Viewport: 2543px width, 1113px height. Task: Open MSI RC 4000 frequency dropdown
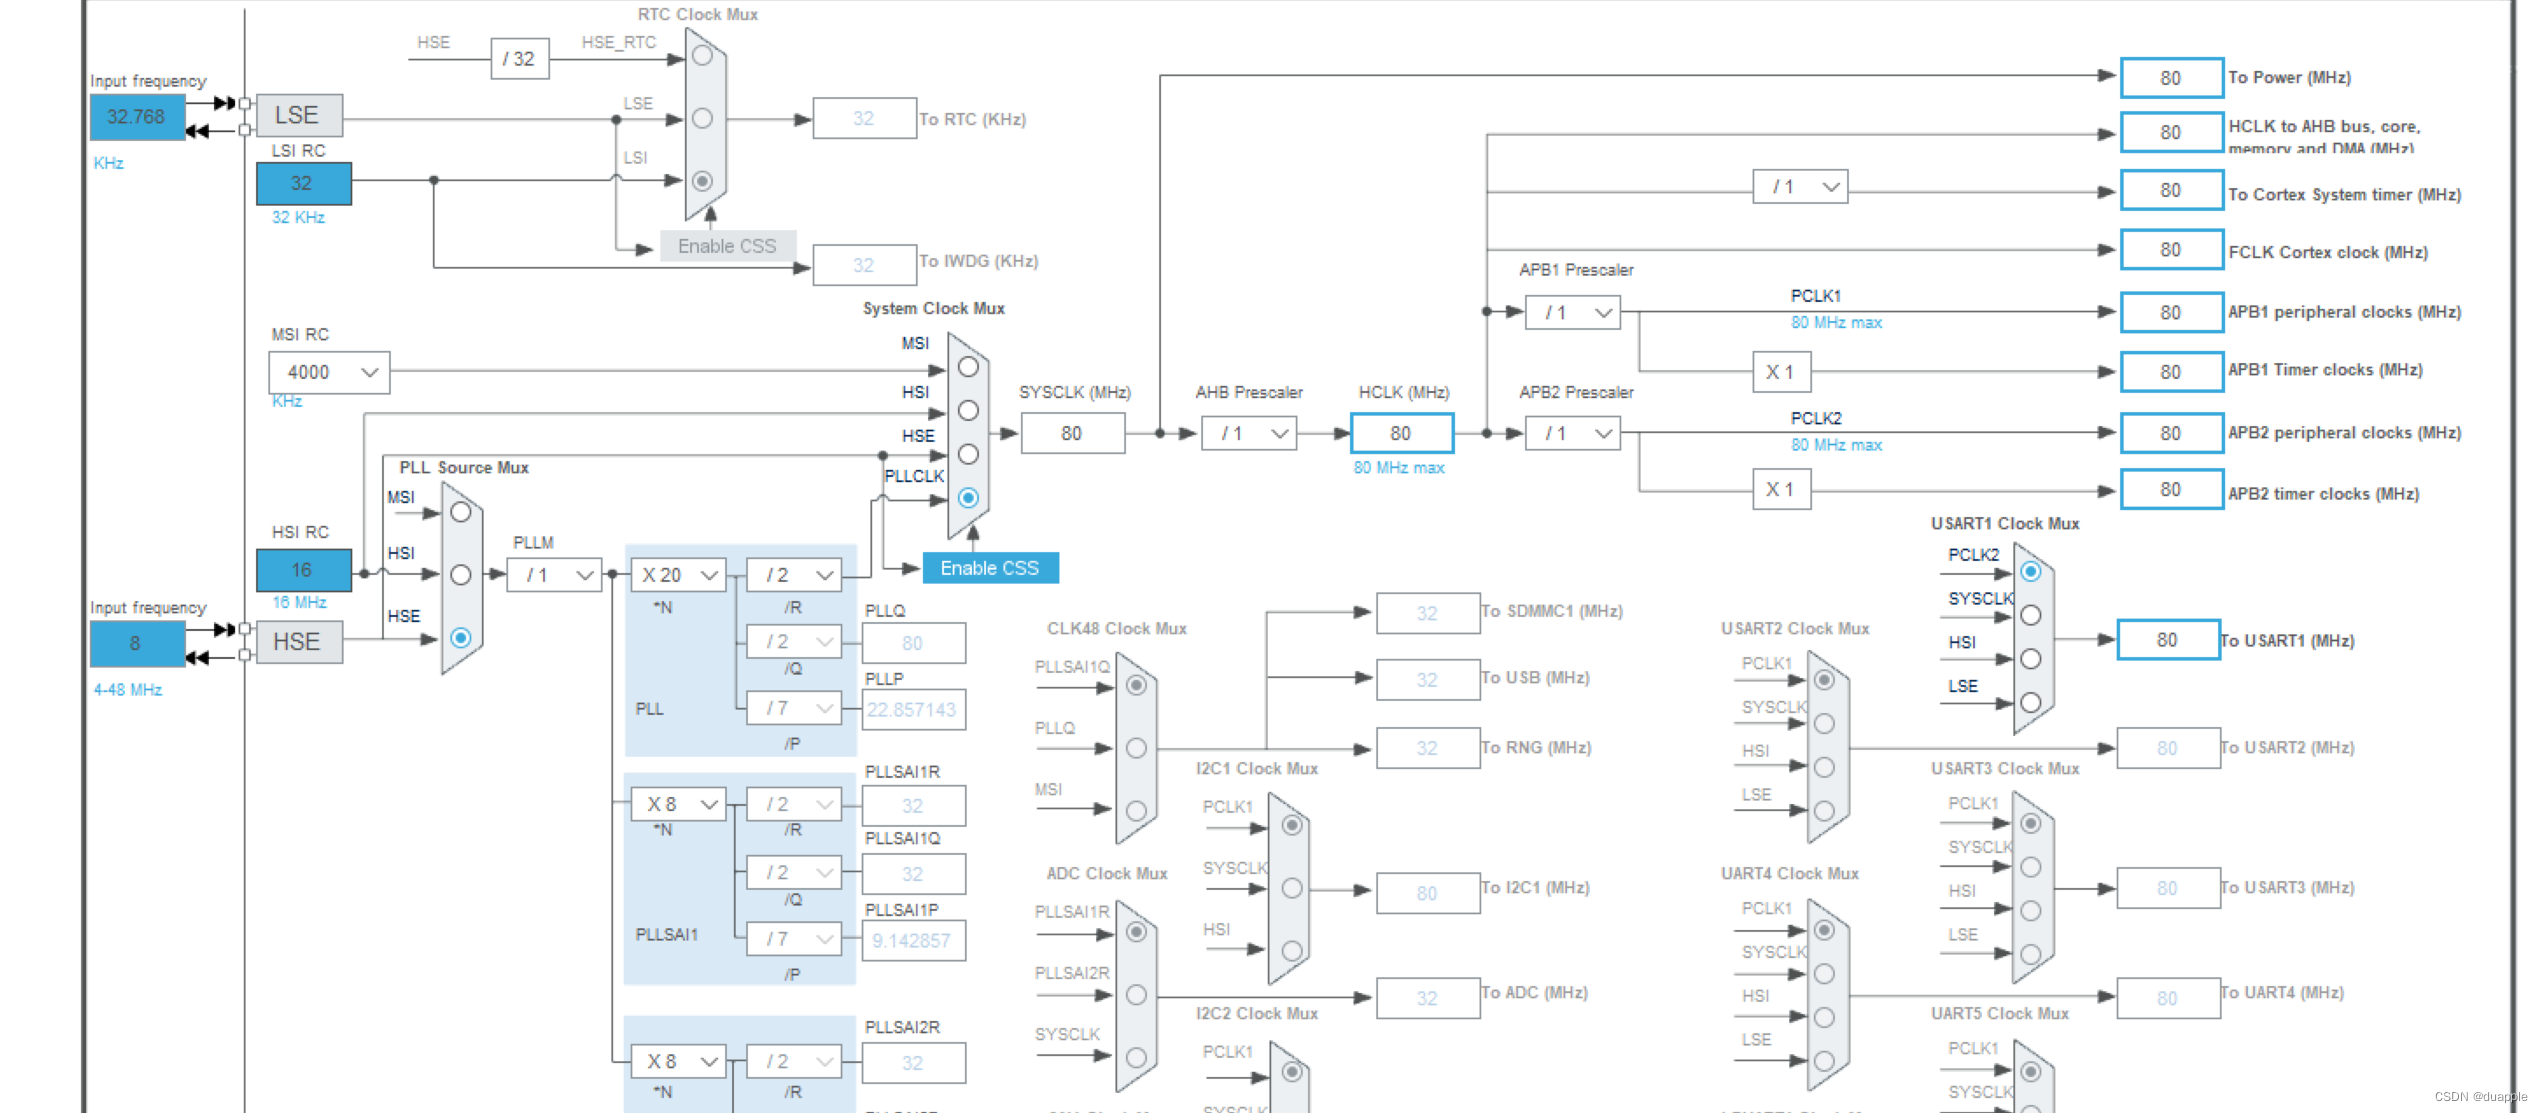coord(329,372)
